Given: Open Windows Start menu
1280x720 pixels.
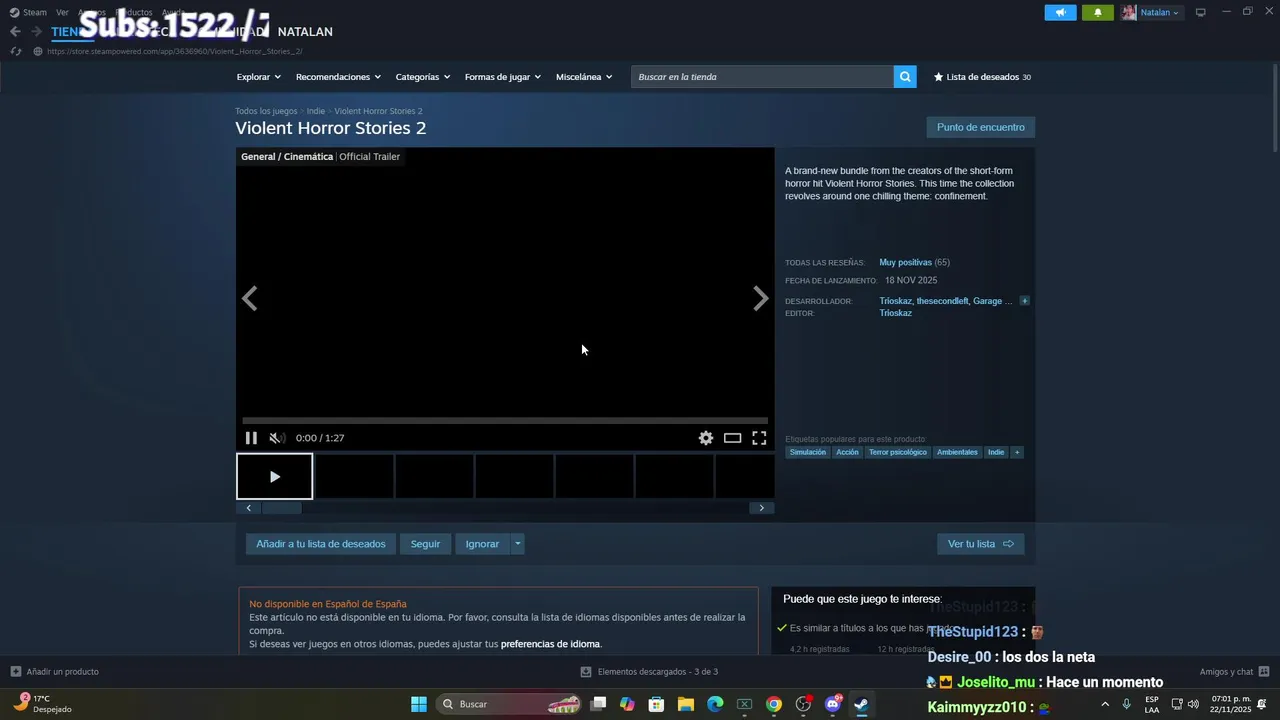Looking at the screenshot, I should tap(419, 704).
